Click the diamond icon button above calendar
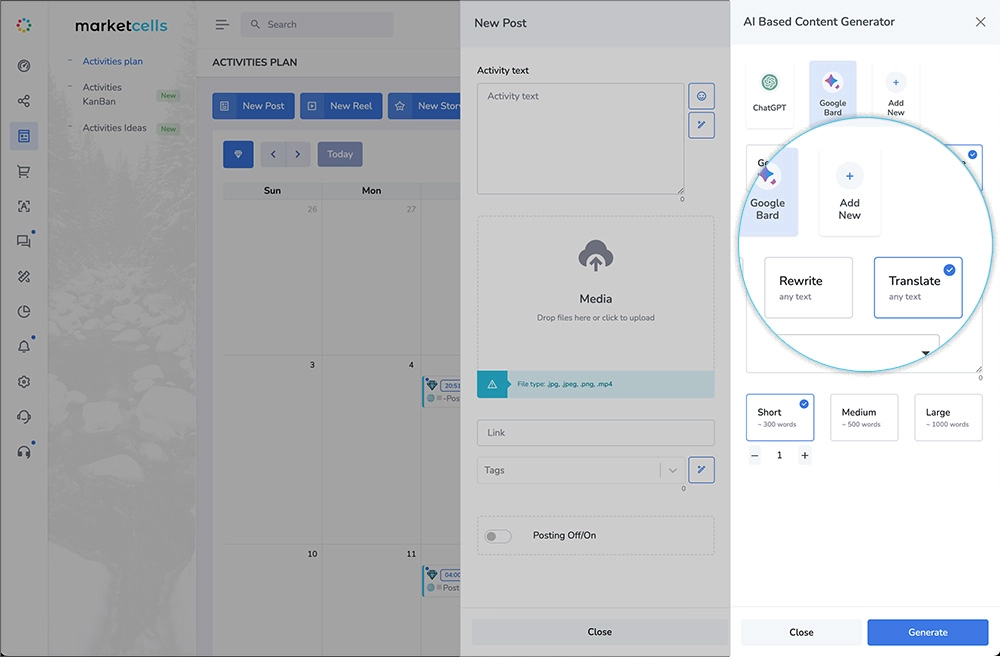The image size is (1000, 657). coord(237,154)
